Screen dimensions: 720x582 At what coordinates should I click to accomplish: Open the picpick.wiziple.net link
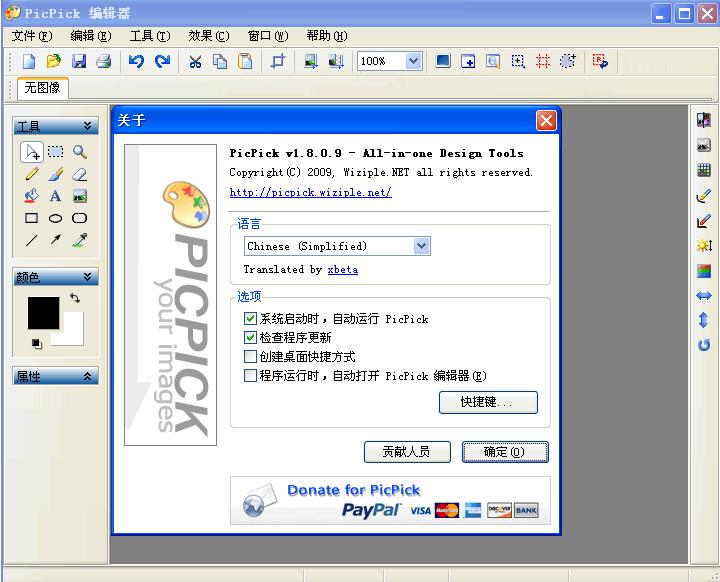point(310,192)
